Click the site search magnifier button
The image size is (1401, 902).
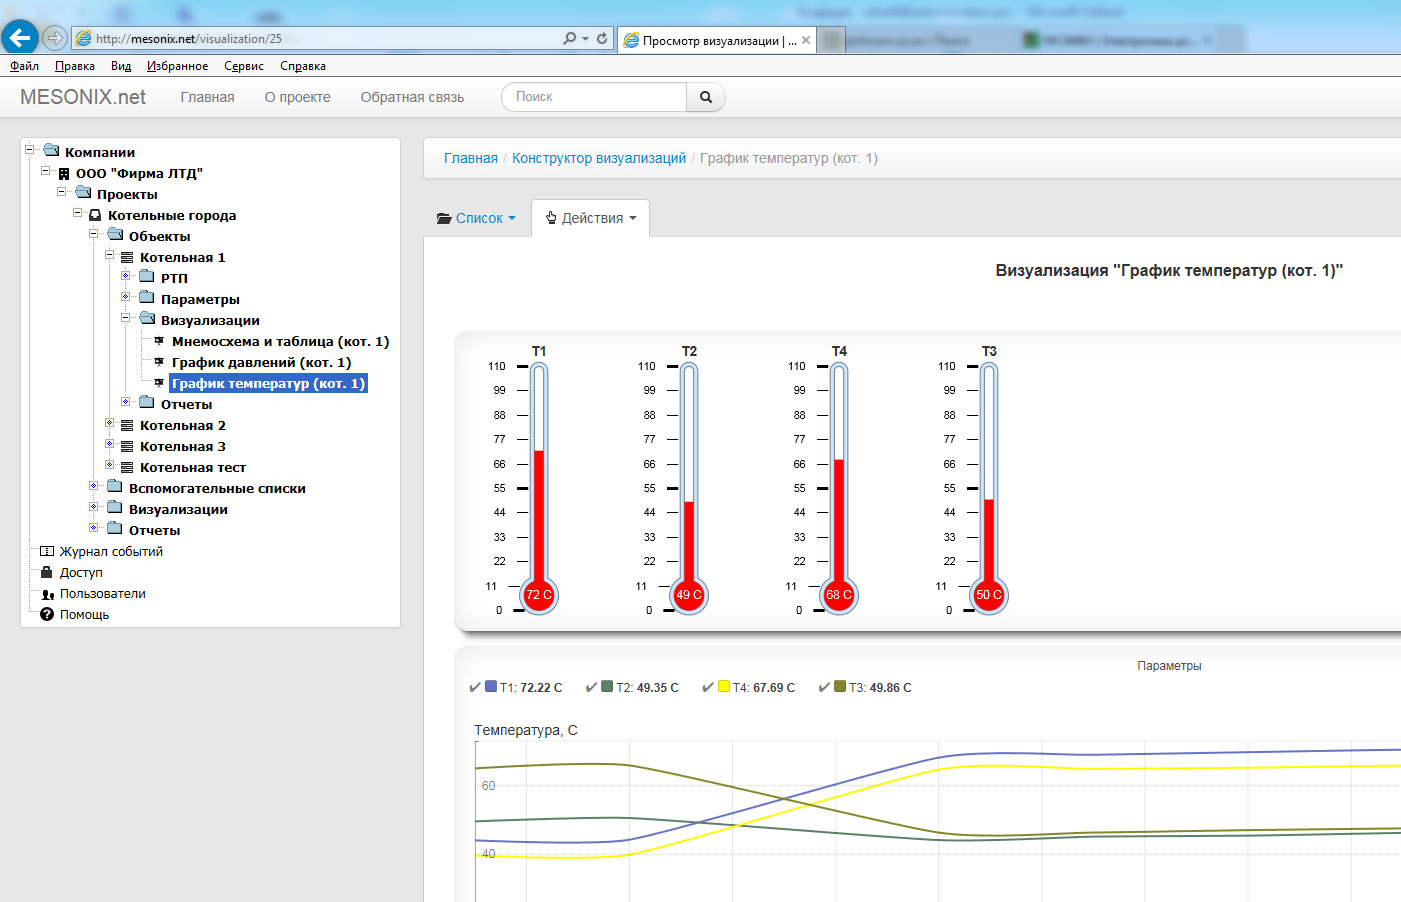point(706,97)
